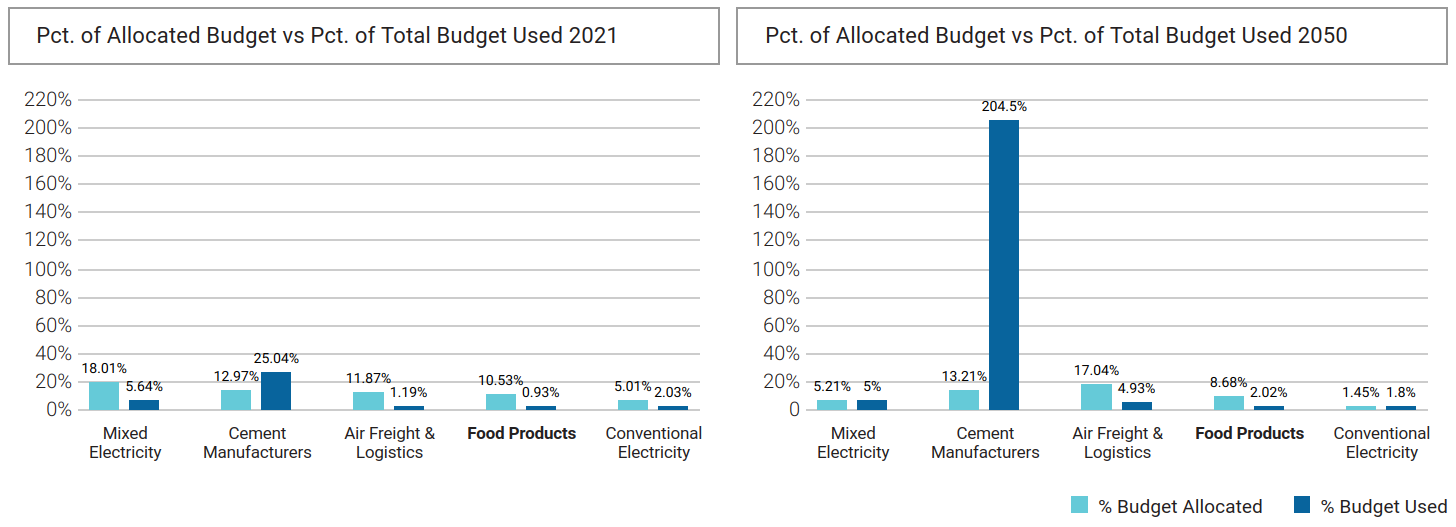Screen dimensions: 1456x527
Task: Click Mixed Electricity axis label in 2021 chart
Action: (125, 442)
